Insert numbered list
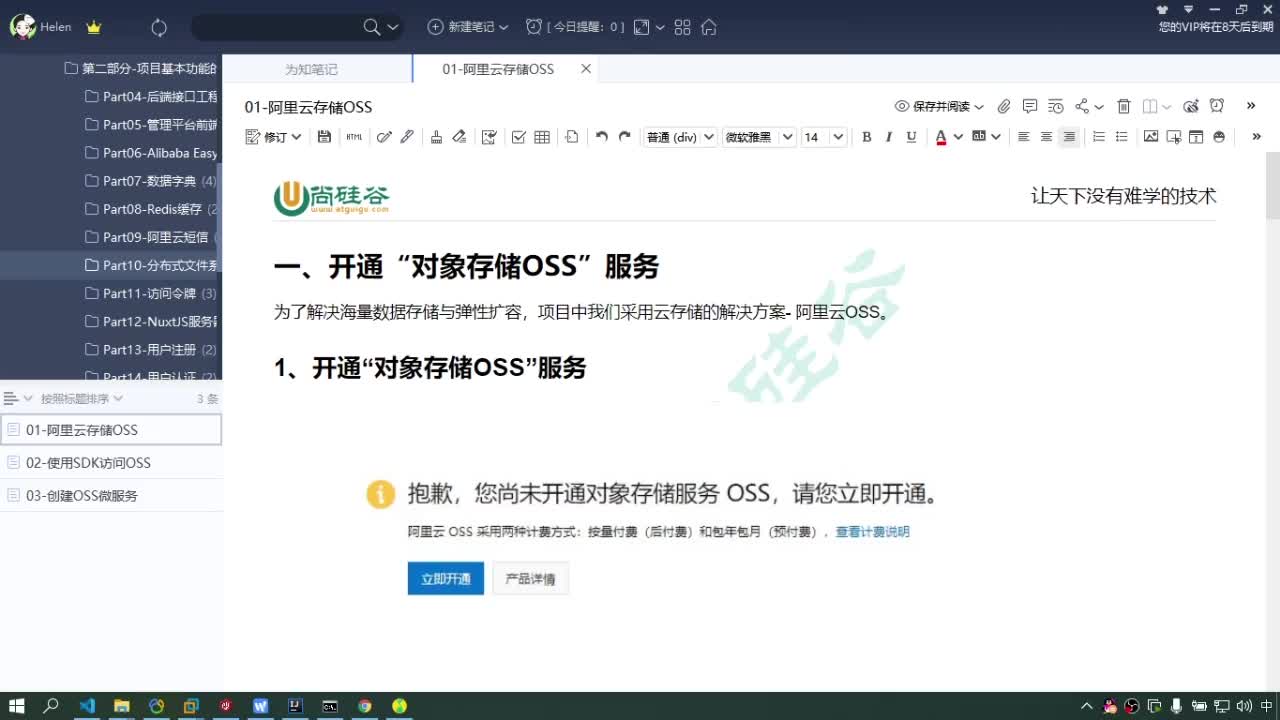Viewport: 1280px width, 720px height. [1099, 137]
